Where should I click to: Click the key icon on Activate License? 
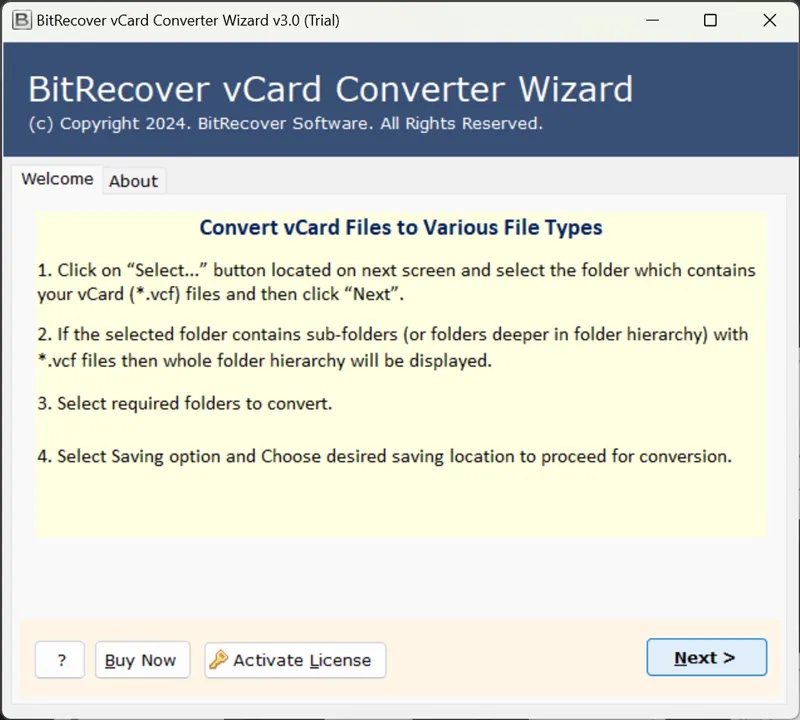(x=219, y=660)
